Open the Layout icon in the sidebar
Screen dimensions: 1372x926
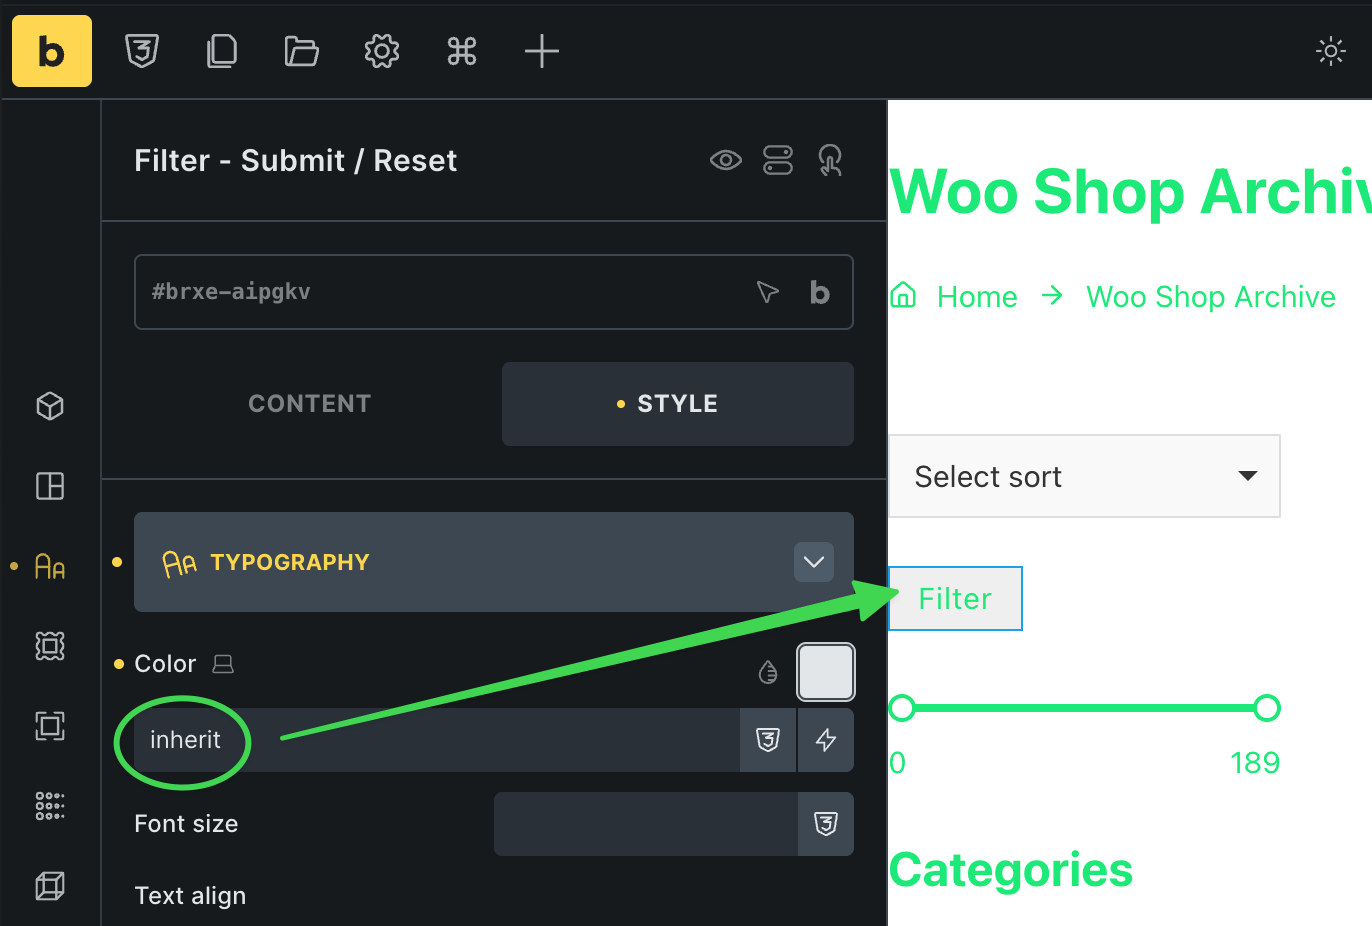pos(50,486)
